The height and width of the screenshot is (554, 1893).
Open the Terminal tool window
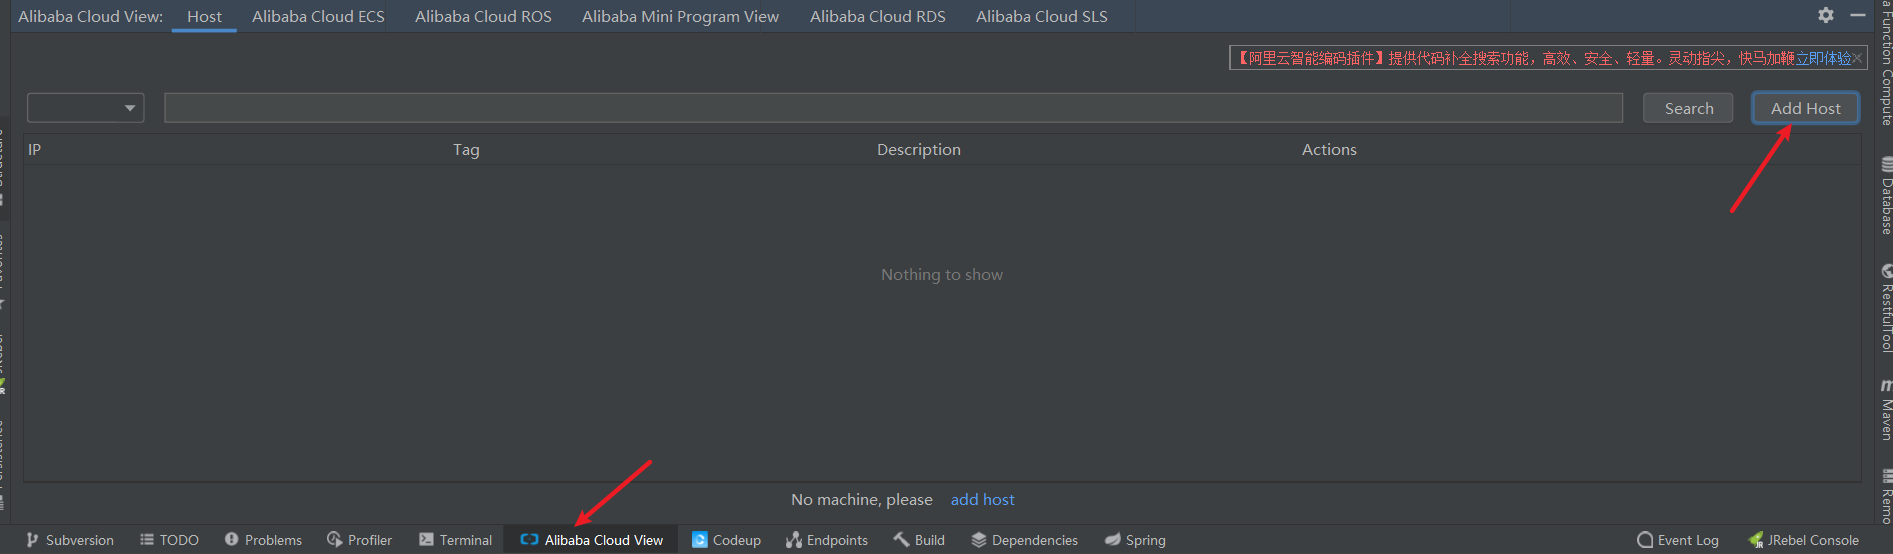(455, 540)
